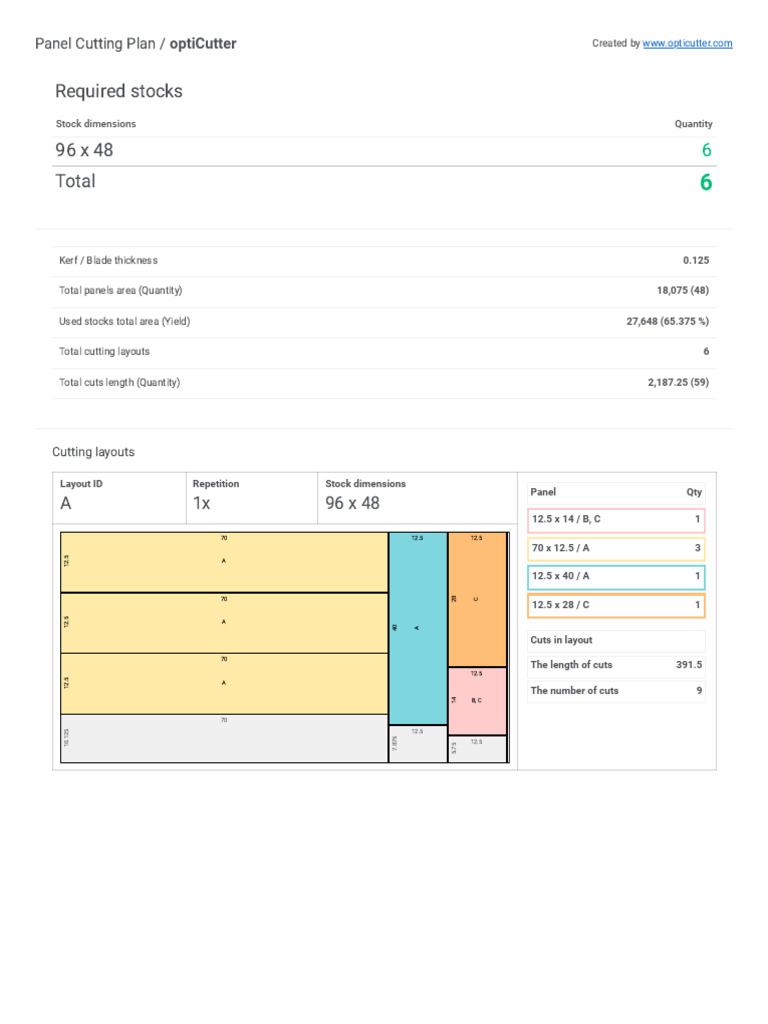Viewport: 768px width, 1024px height.
Task: Click the 'Cuts in layout' heading
Action: tap(562, 640)
